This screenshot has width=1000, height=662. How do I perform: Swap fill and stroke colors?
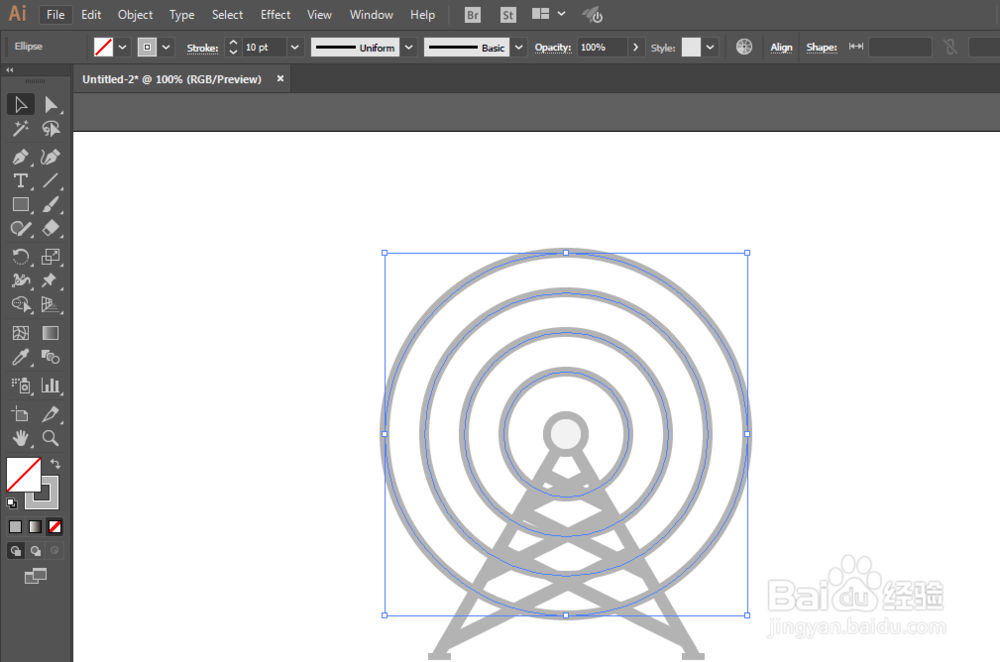coord(55,464)
